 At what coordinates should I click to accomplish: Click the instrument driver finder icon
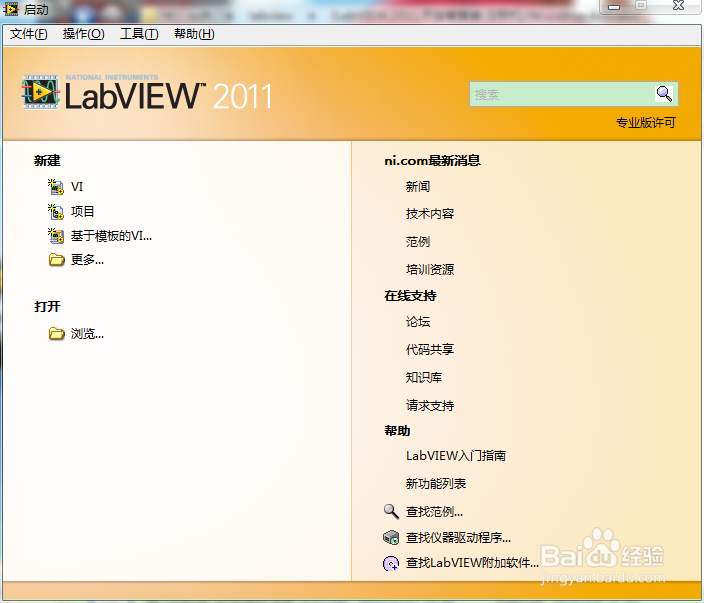(x=391, y=537)
